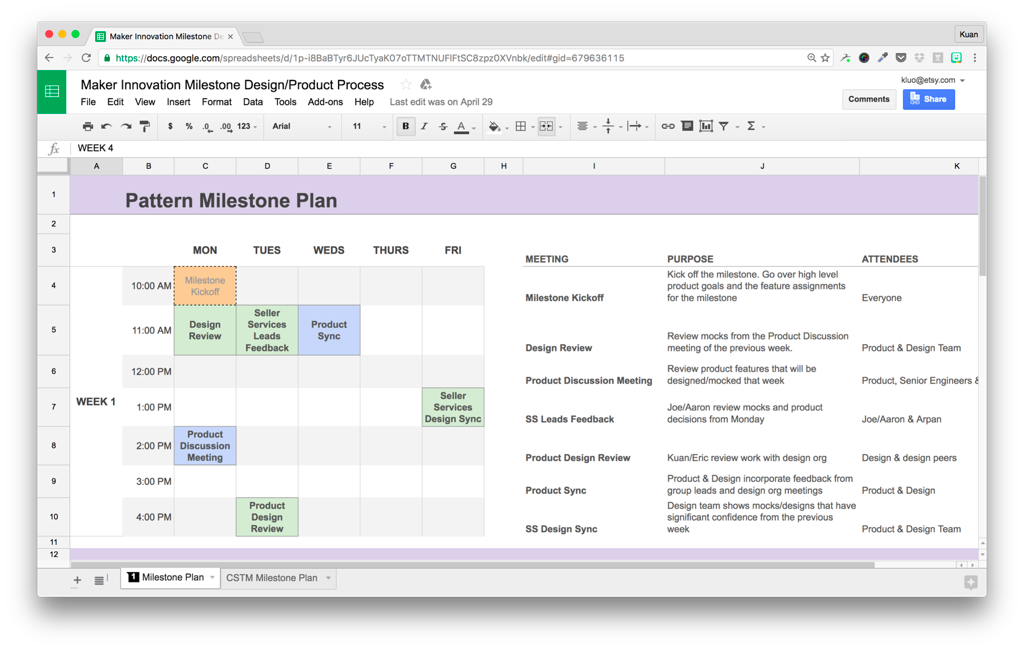Viewport: 1024px width, 650px height.
Task: Open the All sheets list icon
Action: click(99, 580)
